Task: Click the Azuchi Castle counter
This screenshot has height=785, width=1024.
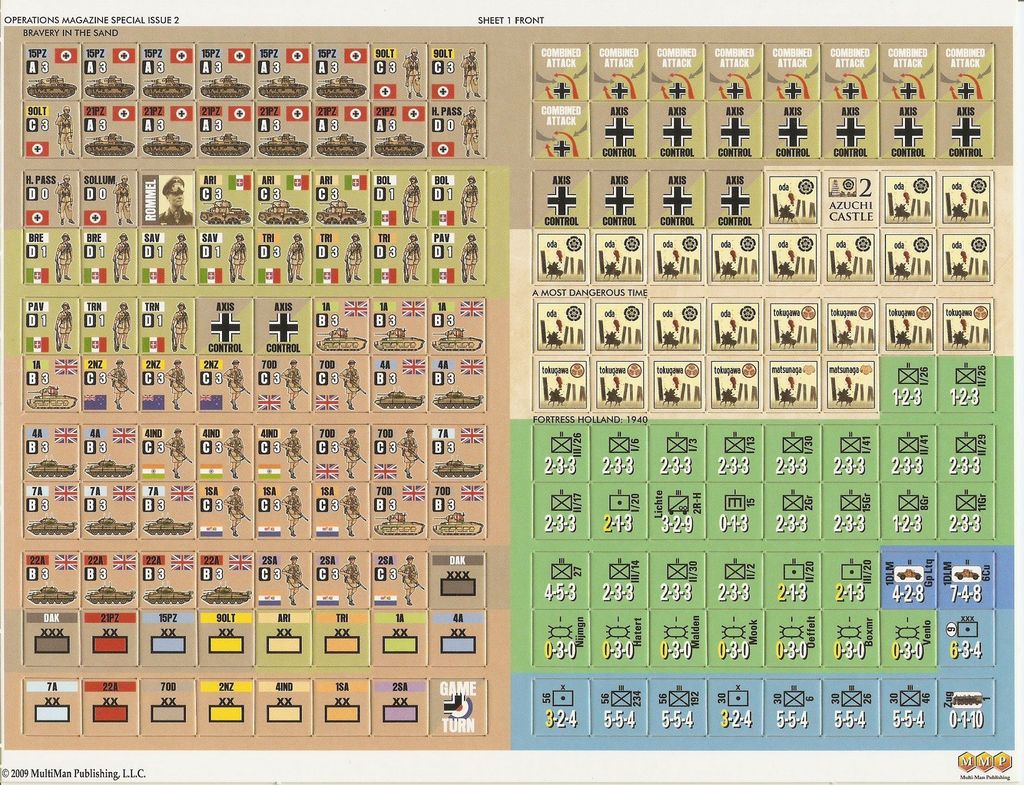Action: pyautogui.click(x=850, y=199)
